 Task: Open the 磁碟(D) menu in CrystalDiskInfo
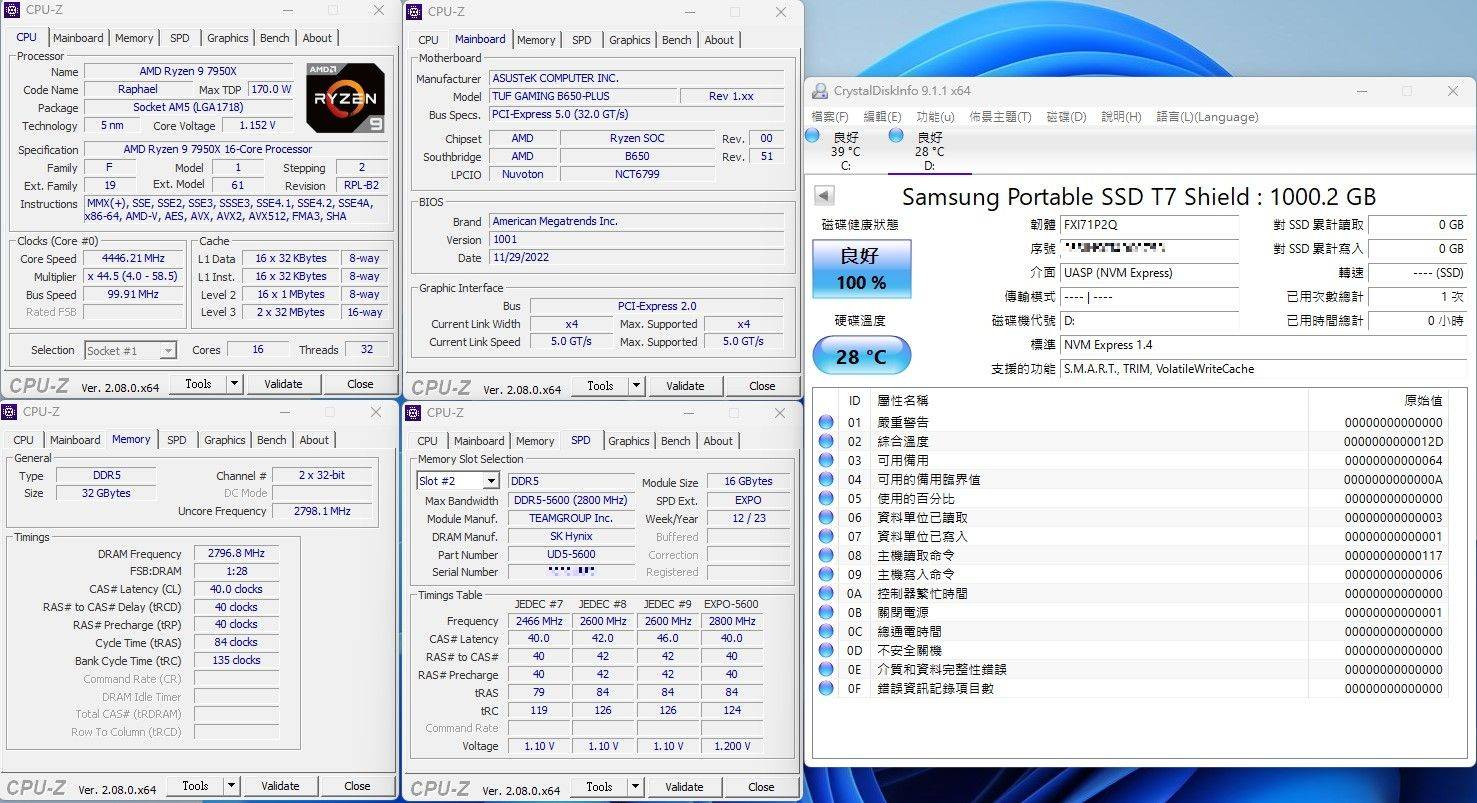[1063, 116]
